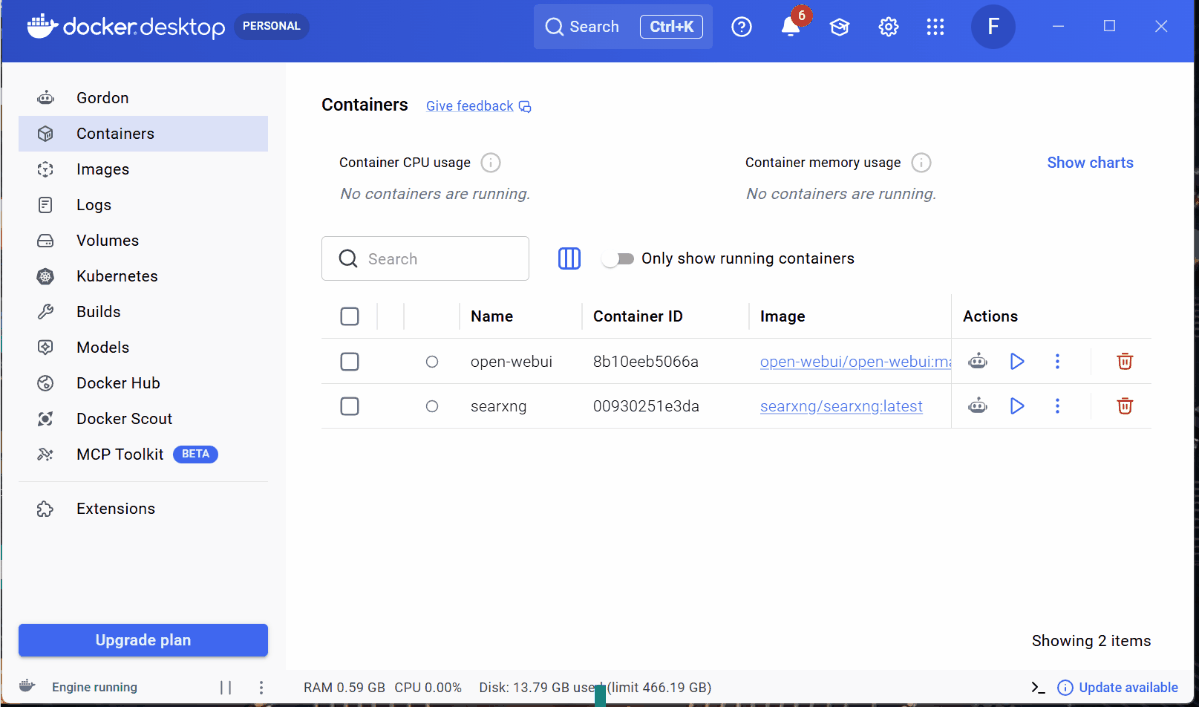
Task: Start the open-webui container
Action: 1017,362
